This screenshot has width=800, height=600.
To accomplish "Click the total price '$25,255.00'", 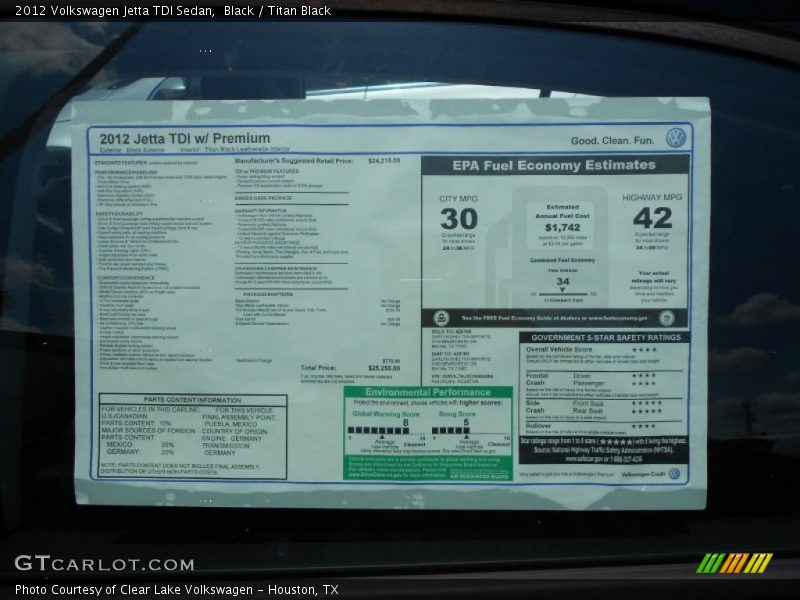I will pyautogui.click(x=384, y=368).
